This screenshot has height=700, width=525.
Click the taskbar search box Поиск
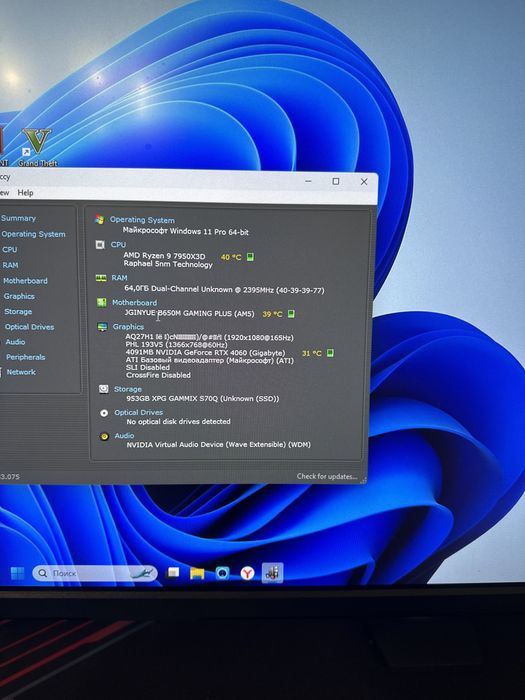point(95,573)
